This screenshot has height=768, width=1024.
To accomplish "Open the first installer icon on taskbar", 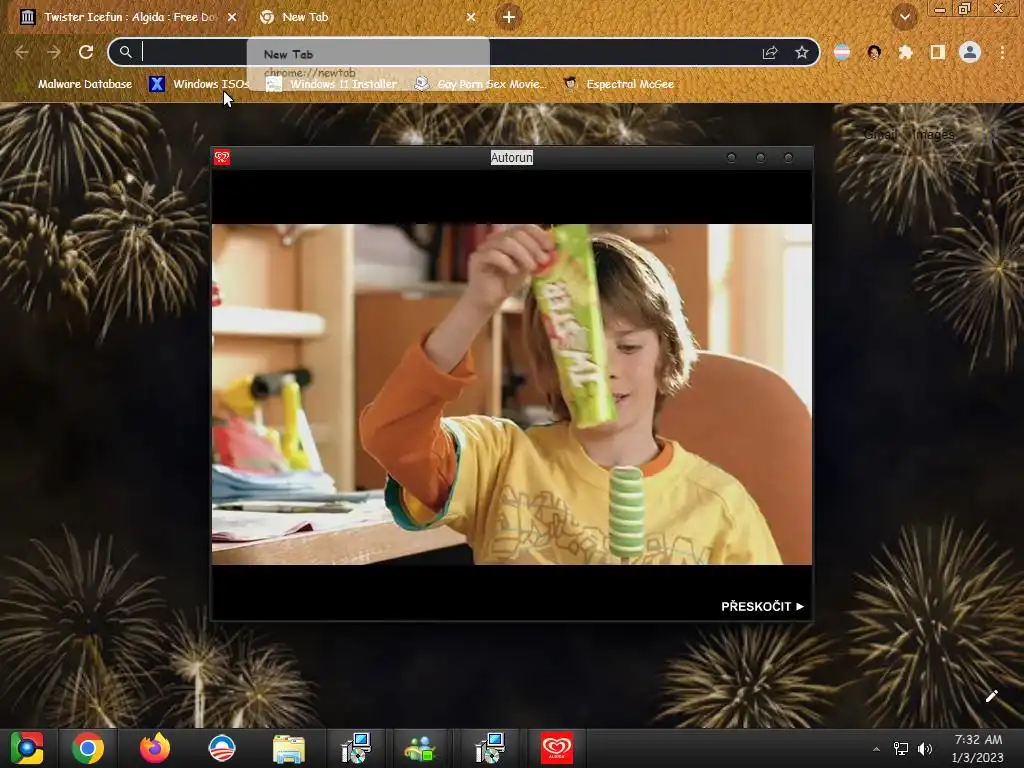I will pos(356,748).
